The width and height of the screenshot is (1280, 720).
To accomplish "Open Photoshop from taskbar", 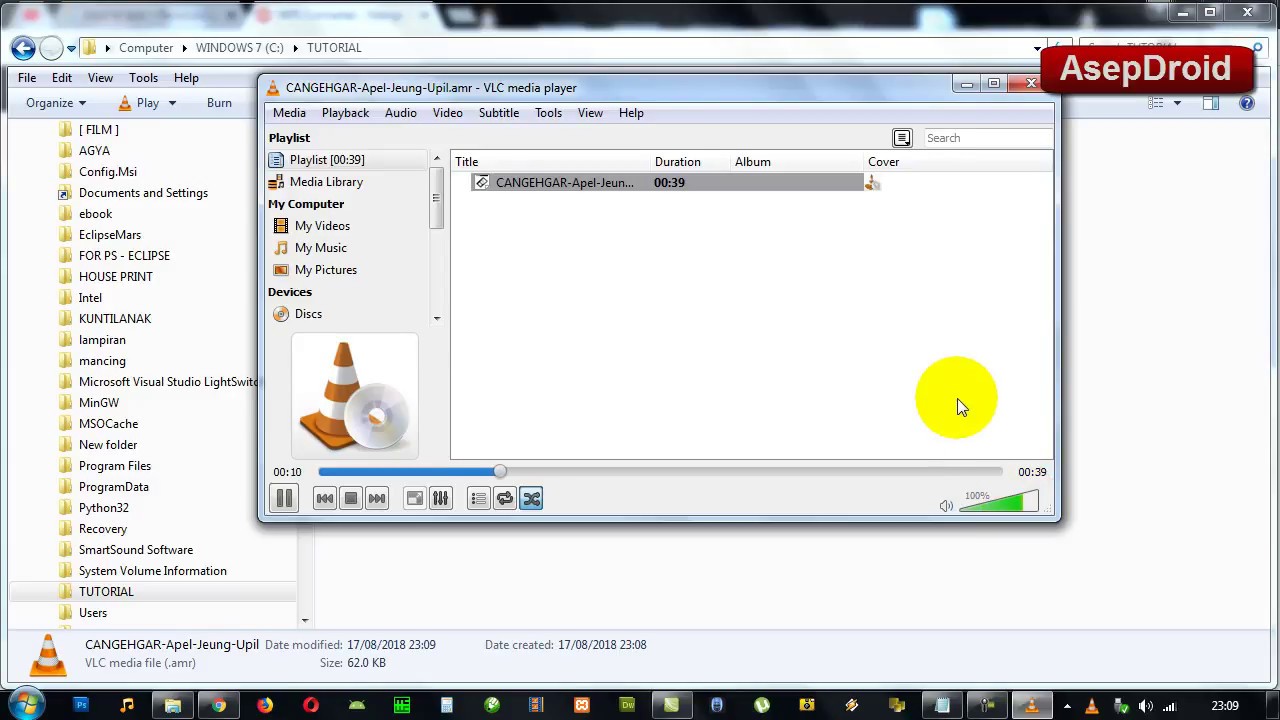I will click(81, 706).
